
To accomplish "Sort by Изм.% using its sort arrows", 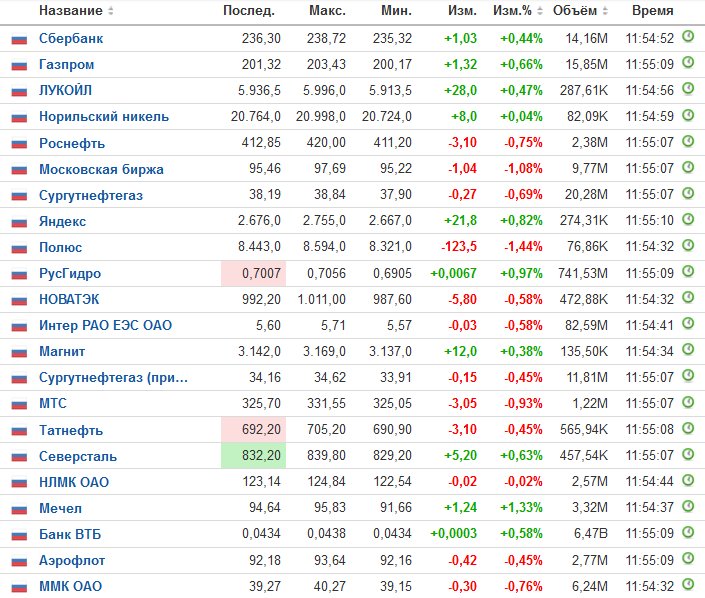I will point(540,11).
